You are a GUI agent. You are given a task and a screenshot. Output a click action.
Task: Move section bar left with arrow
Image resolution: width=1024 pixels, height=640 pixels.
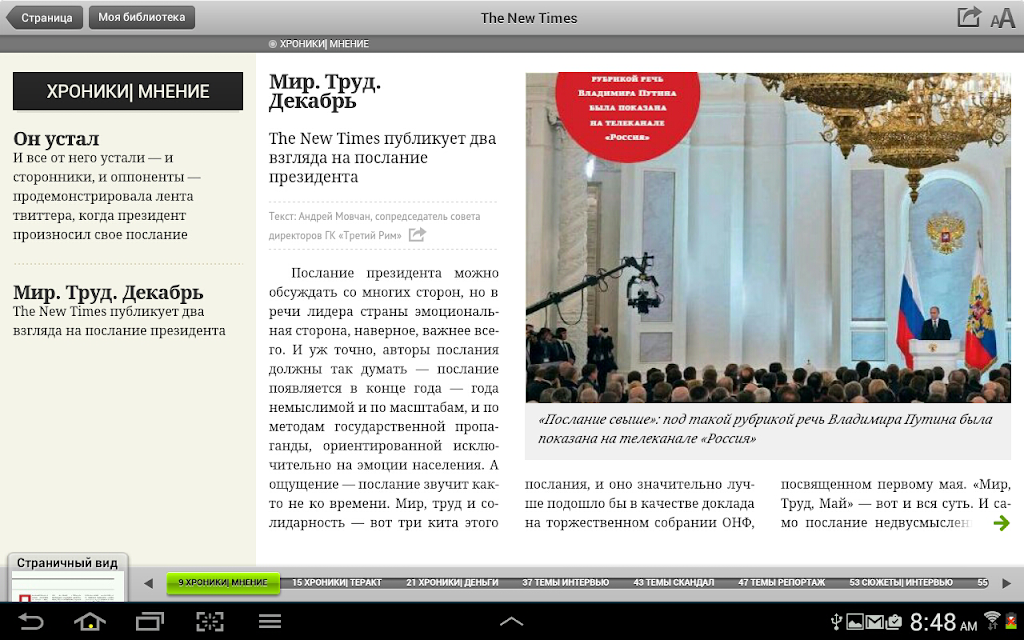[x=148, y=583]
